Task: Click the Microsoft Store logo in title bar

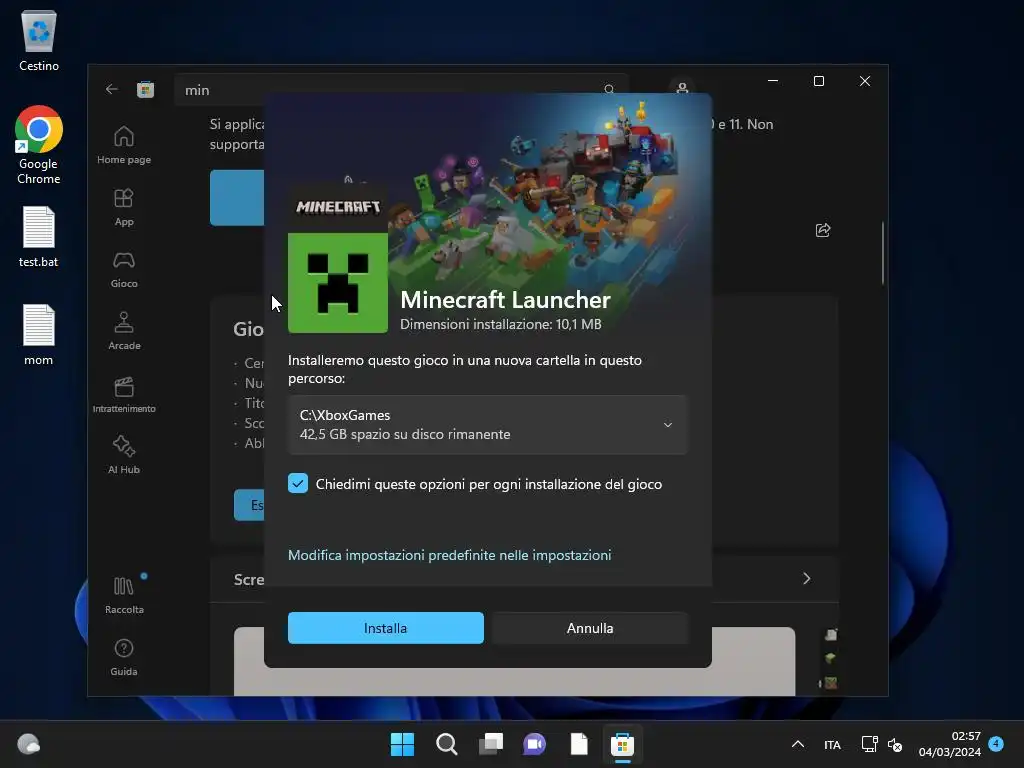Action: 146,89
